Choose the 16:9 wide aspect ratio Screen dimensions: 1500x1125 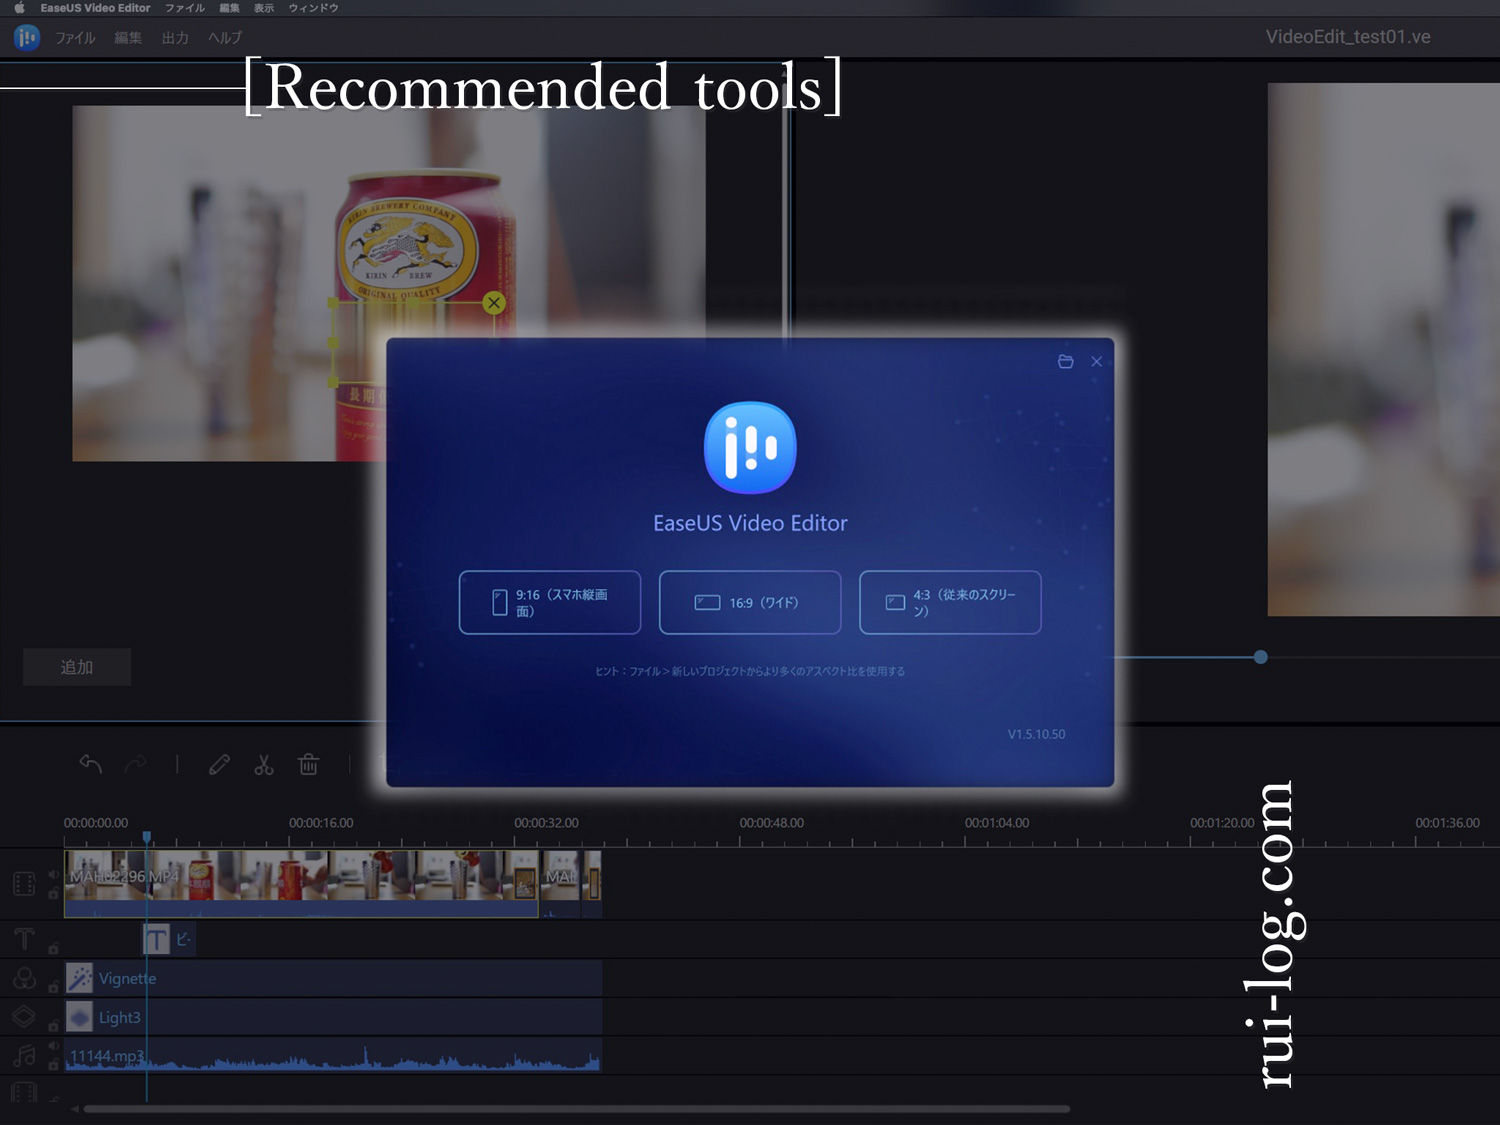coord(750,602)
